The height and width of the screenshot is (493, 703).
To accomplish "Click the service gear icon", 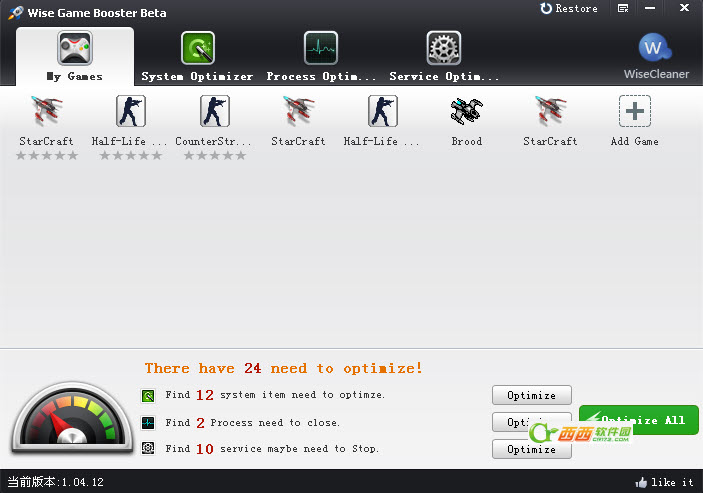I will tap(148, 448).
